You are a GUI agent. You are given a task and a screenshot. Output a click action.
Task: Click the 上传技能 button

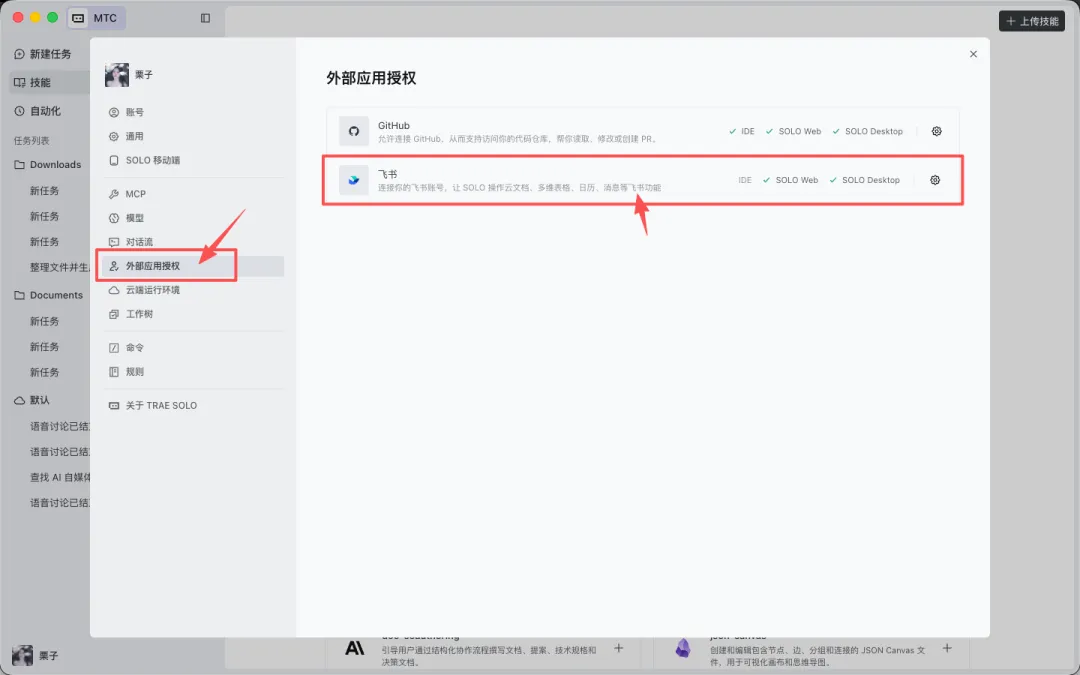tap(1032, 21)
